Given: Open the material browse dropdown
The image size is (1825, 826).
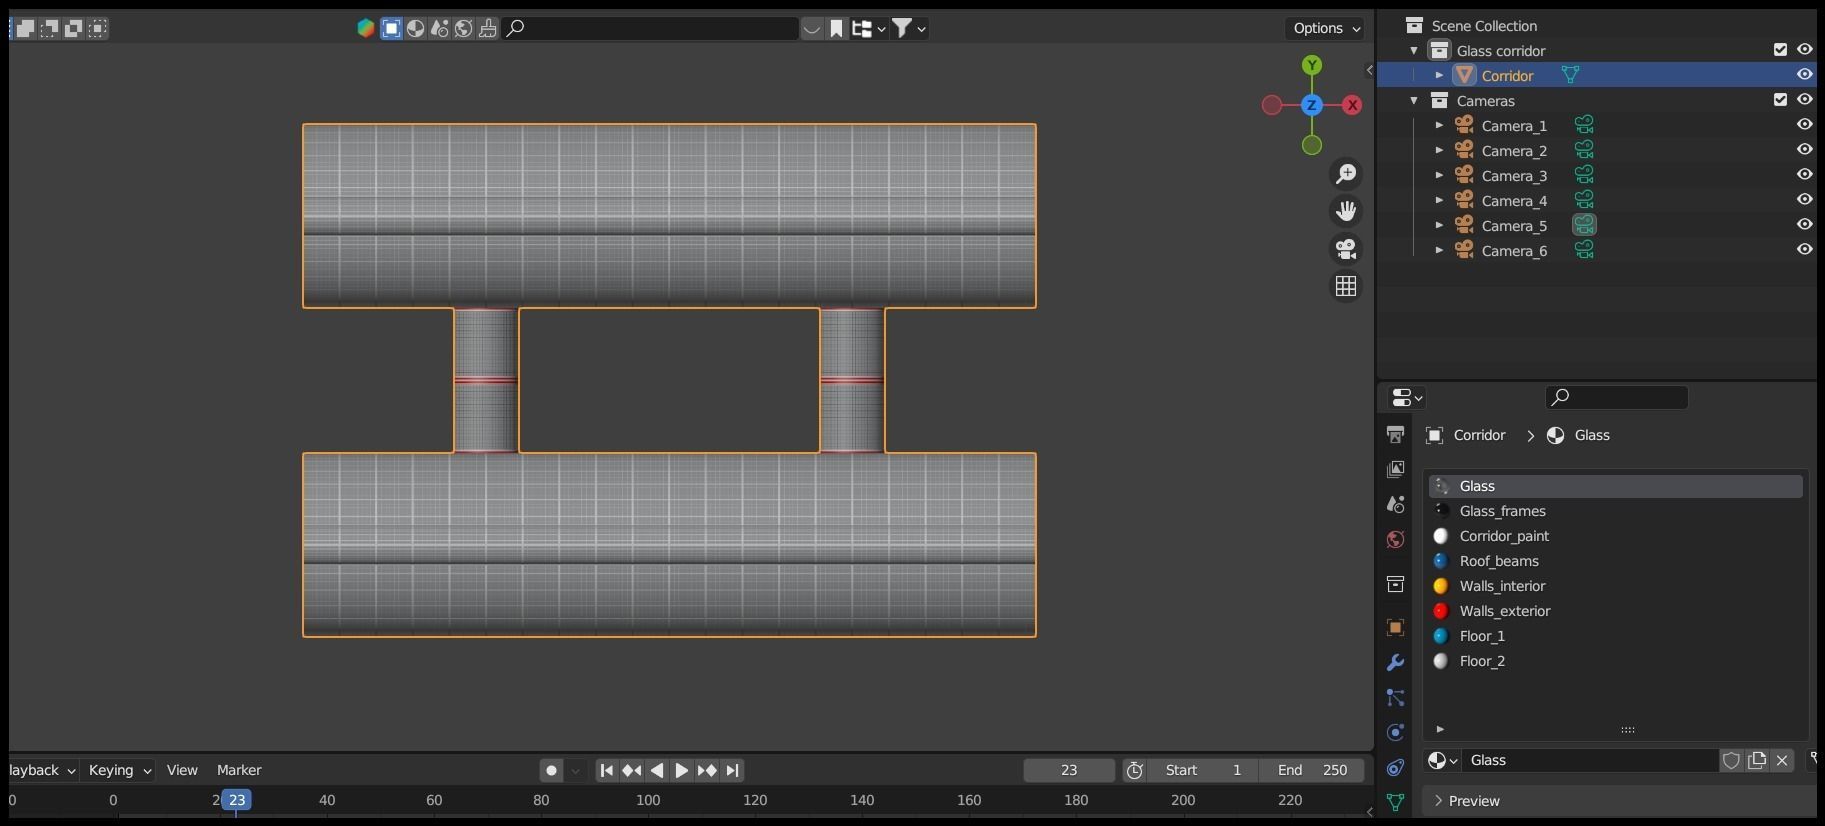Looking at the screenshot, I should pyautogui.click(x=1442, y=761).
